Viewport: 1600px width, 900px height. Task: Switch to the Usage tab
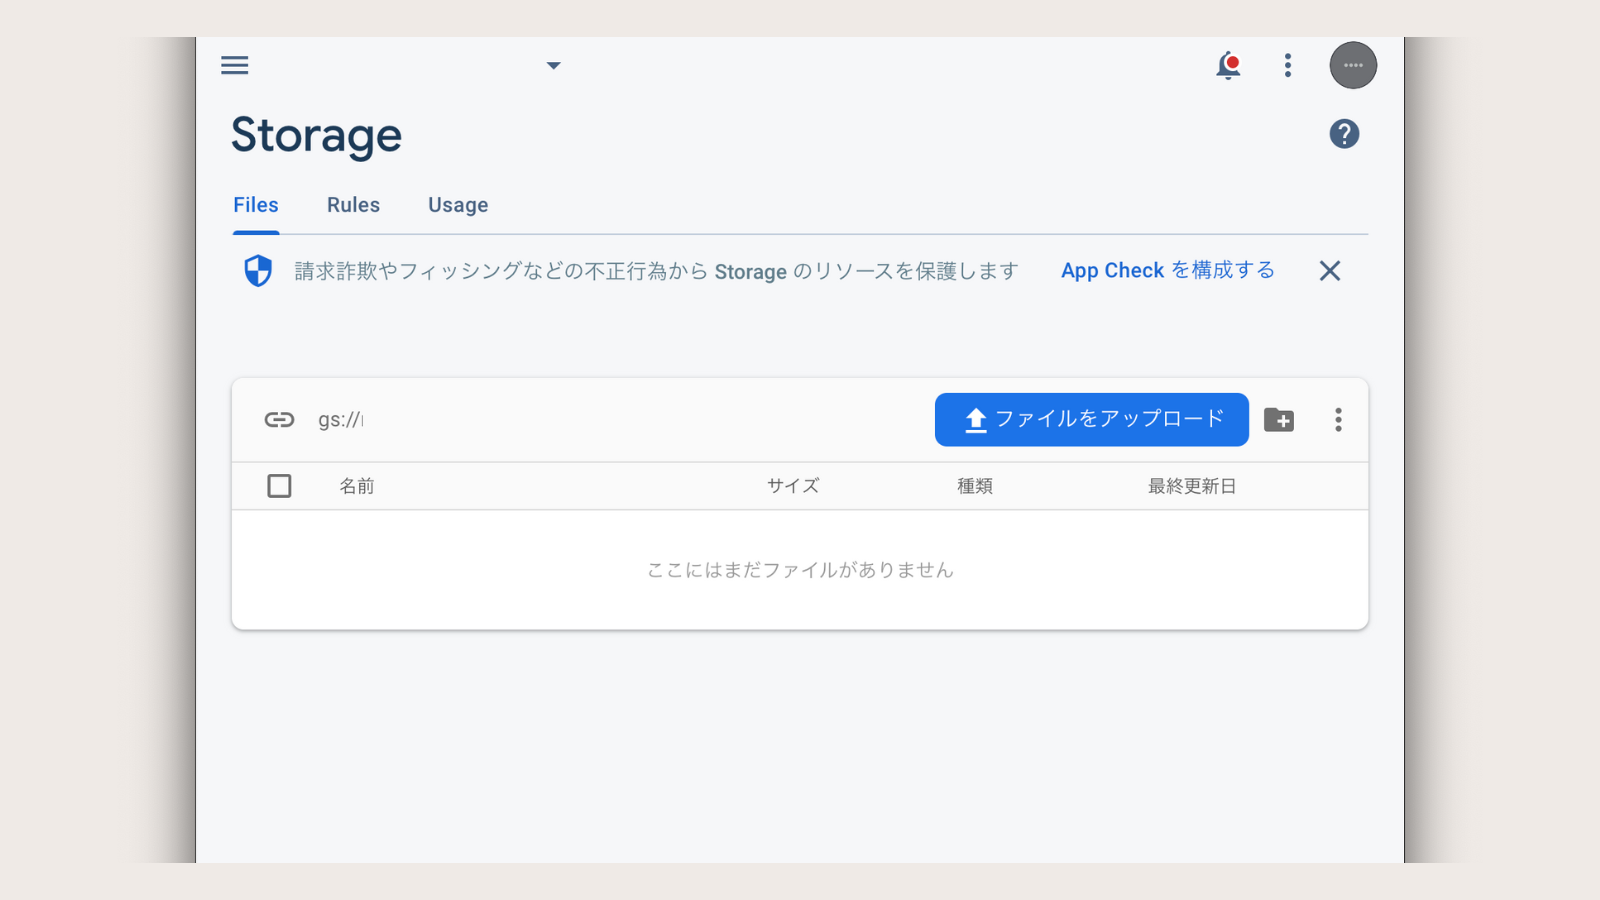point(458,205)
